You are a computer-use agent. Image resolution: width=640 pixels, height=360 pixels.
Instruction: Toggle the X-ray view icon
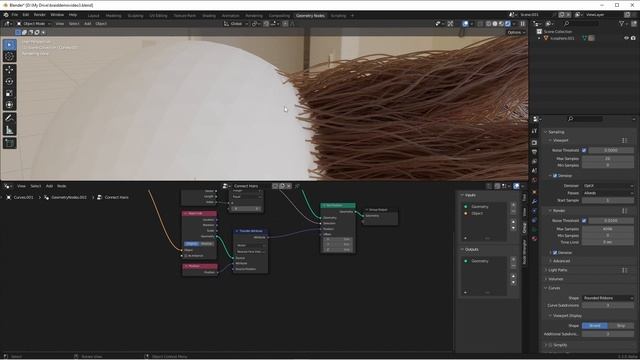pyautogui.click(x=480, y=24)
